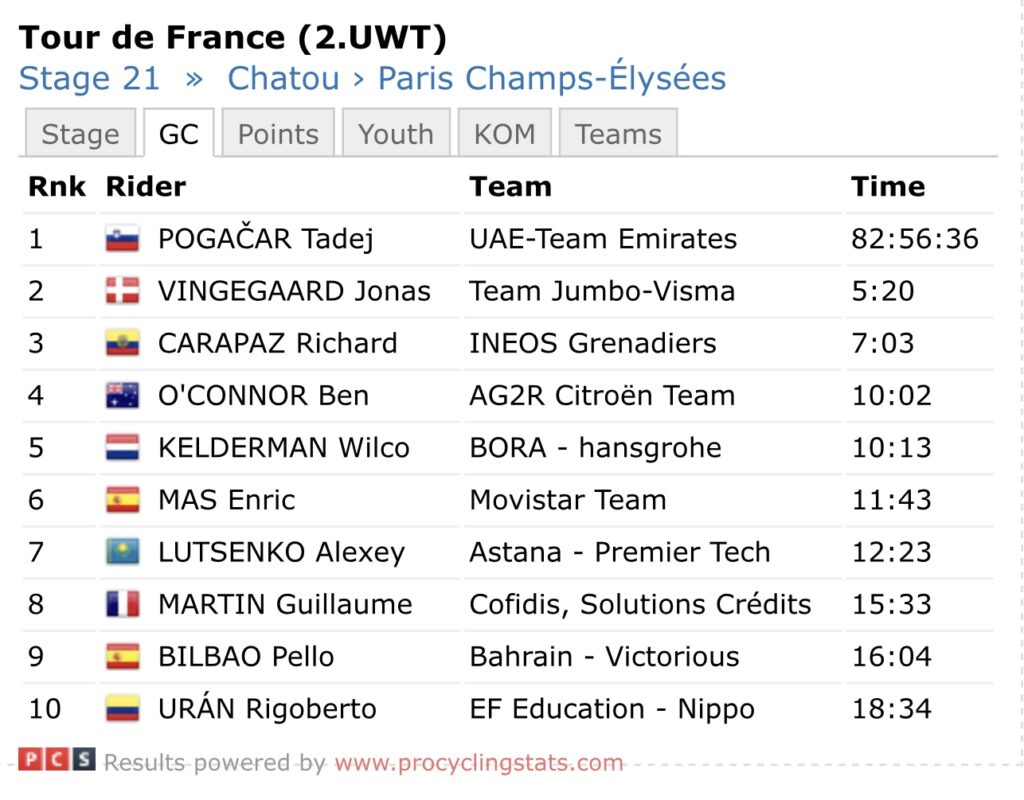1024x800 pixels.
Task: Click the Time column header
Action: (x=887, y=187)
